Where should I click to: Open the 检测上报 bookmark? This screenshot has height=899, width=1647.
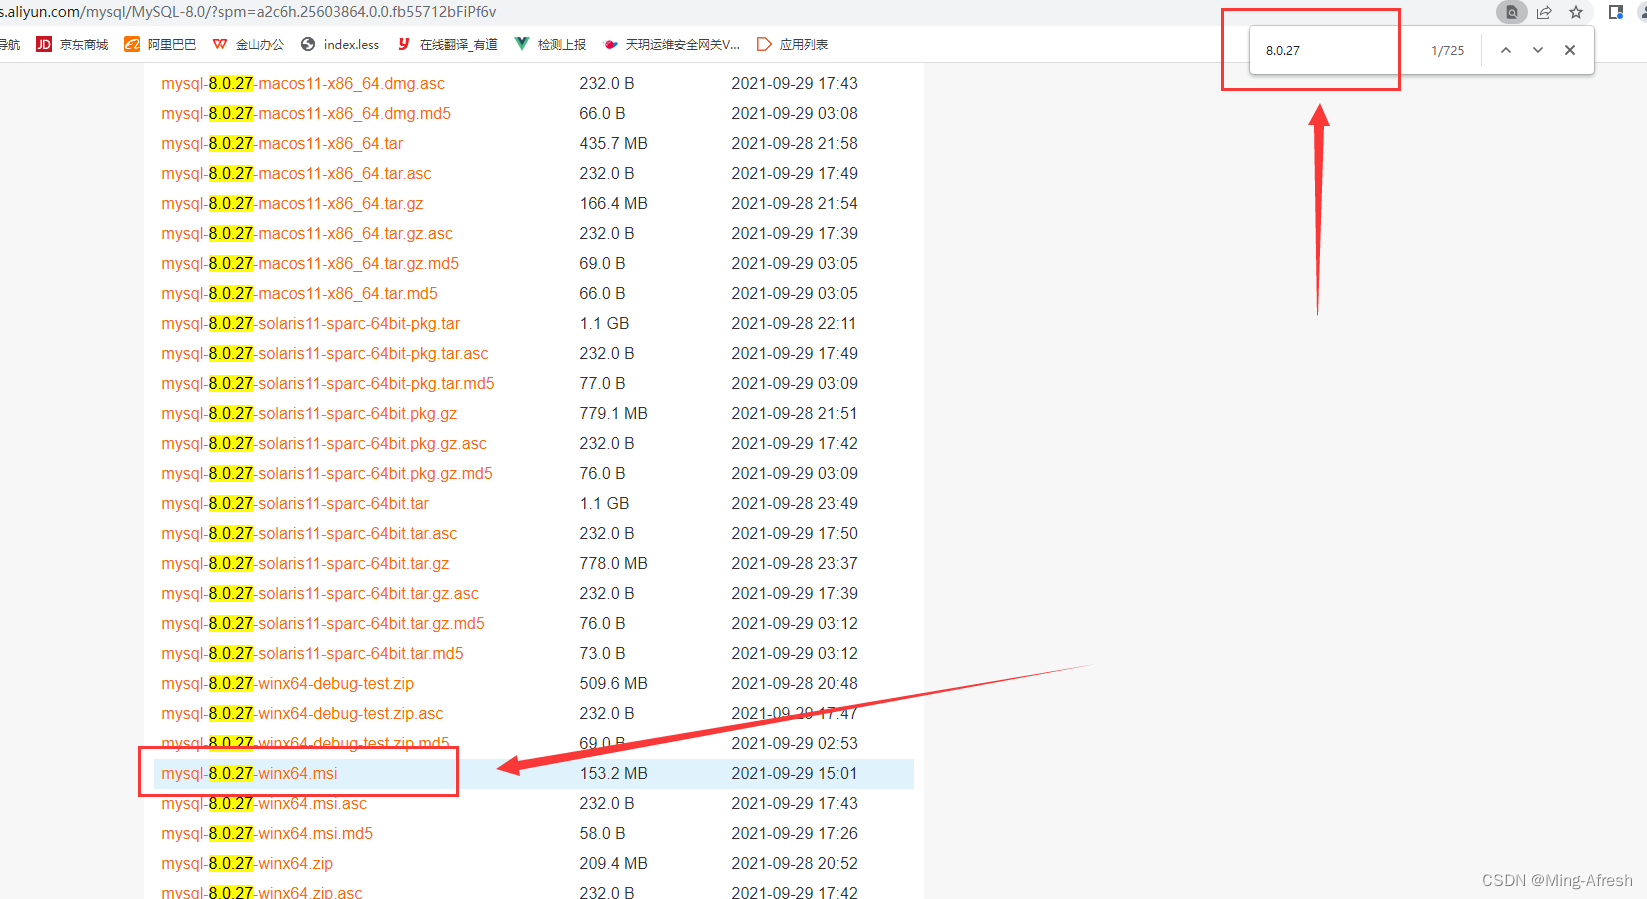point(550,44)
